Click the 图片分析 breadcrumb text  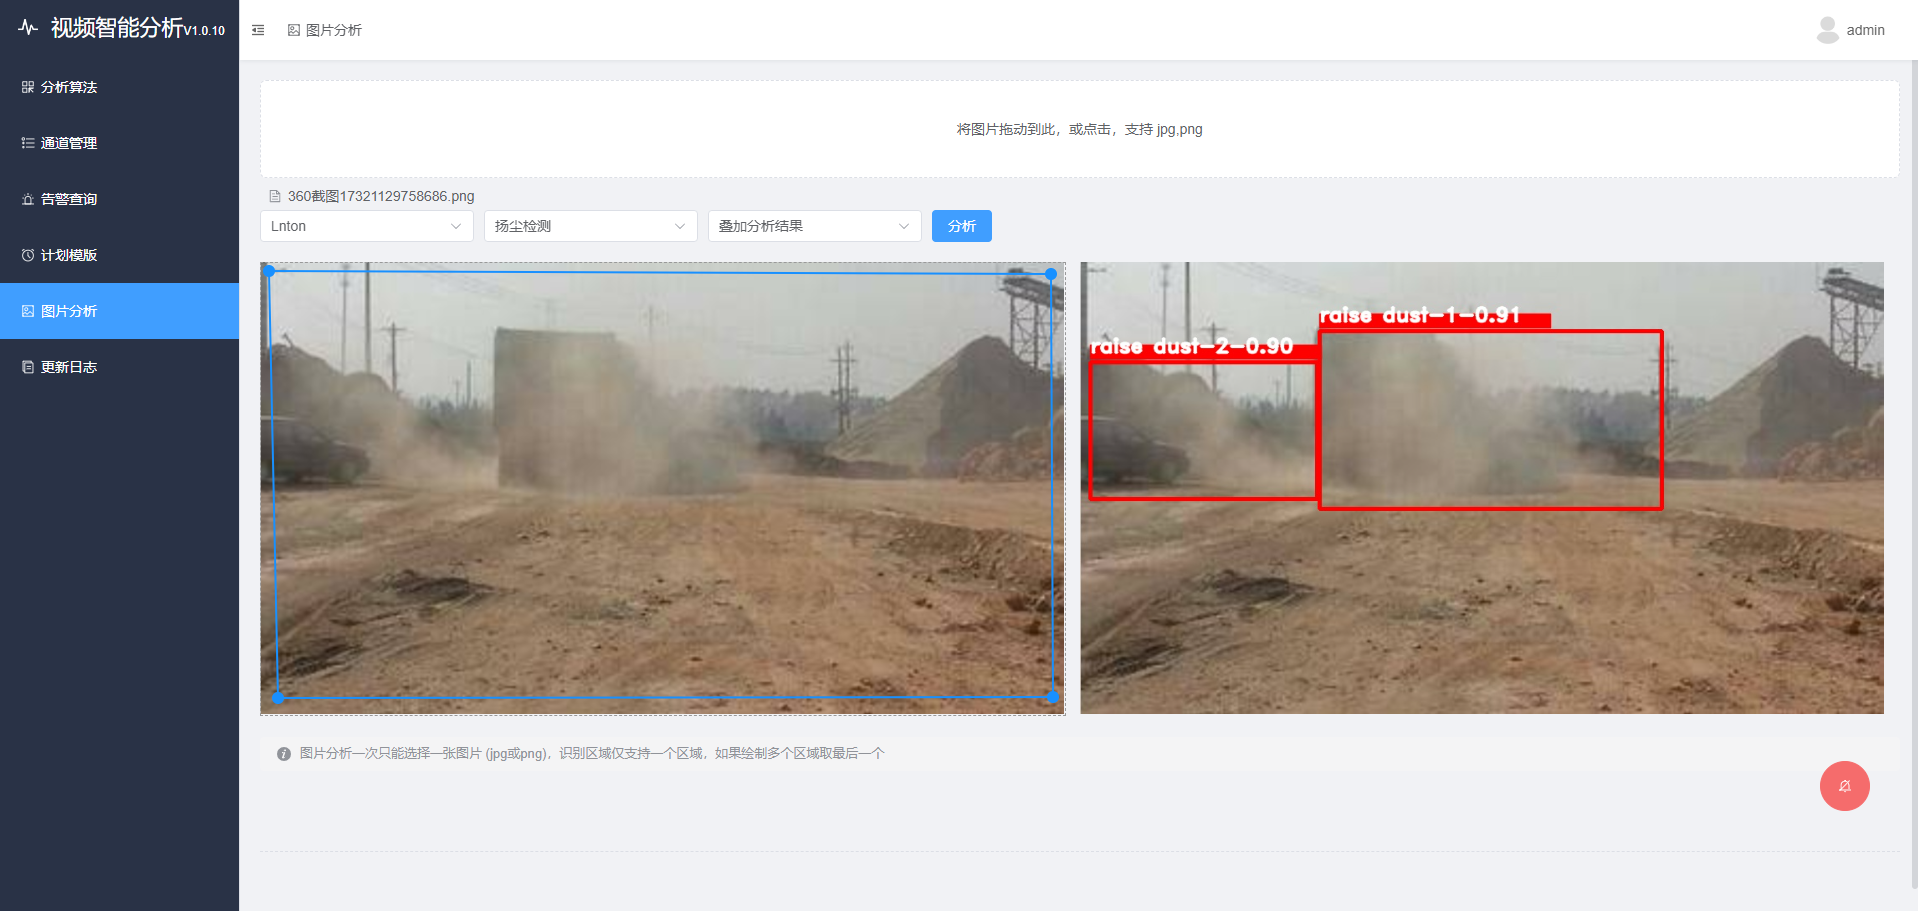[x=334, y=30]
